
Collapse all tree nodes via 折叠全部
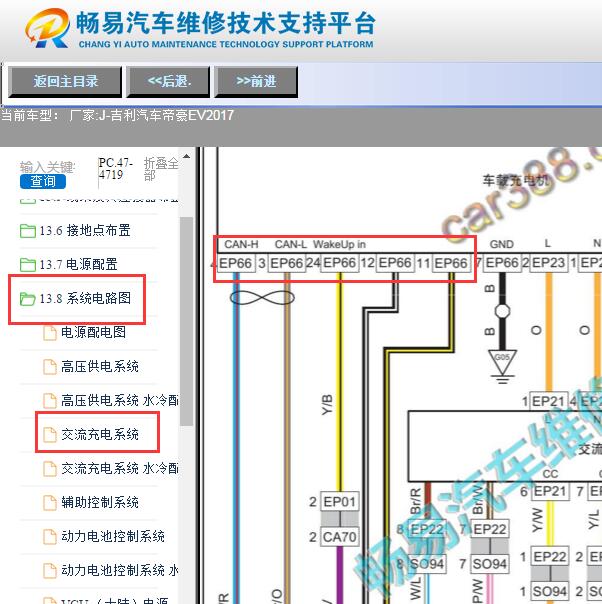(161, 169)
